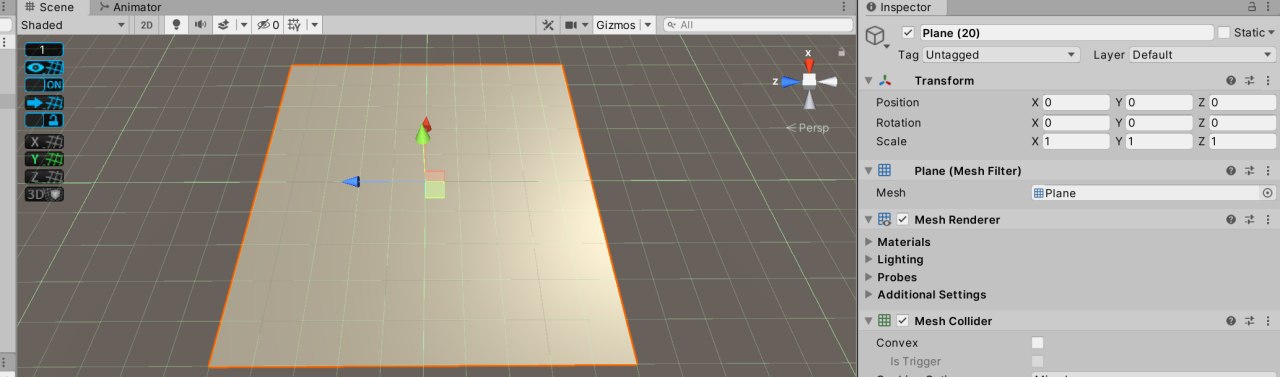Open scene camera settings icon

pos(571,25)
